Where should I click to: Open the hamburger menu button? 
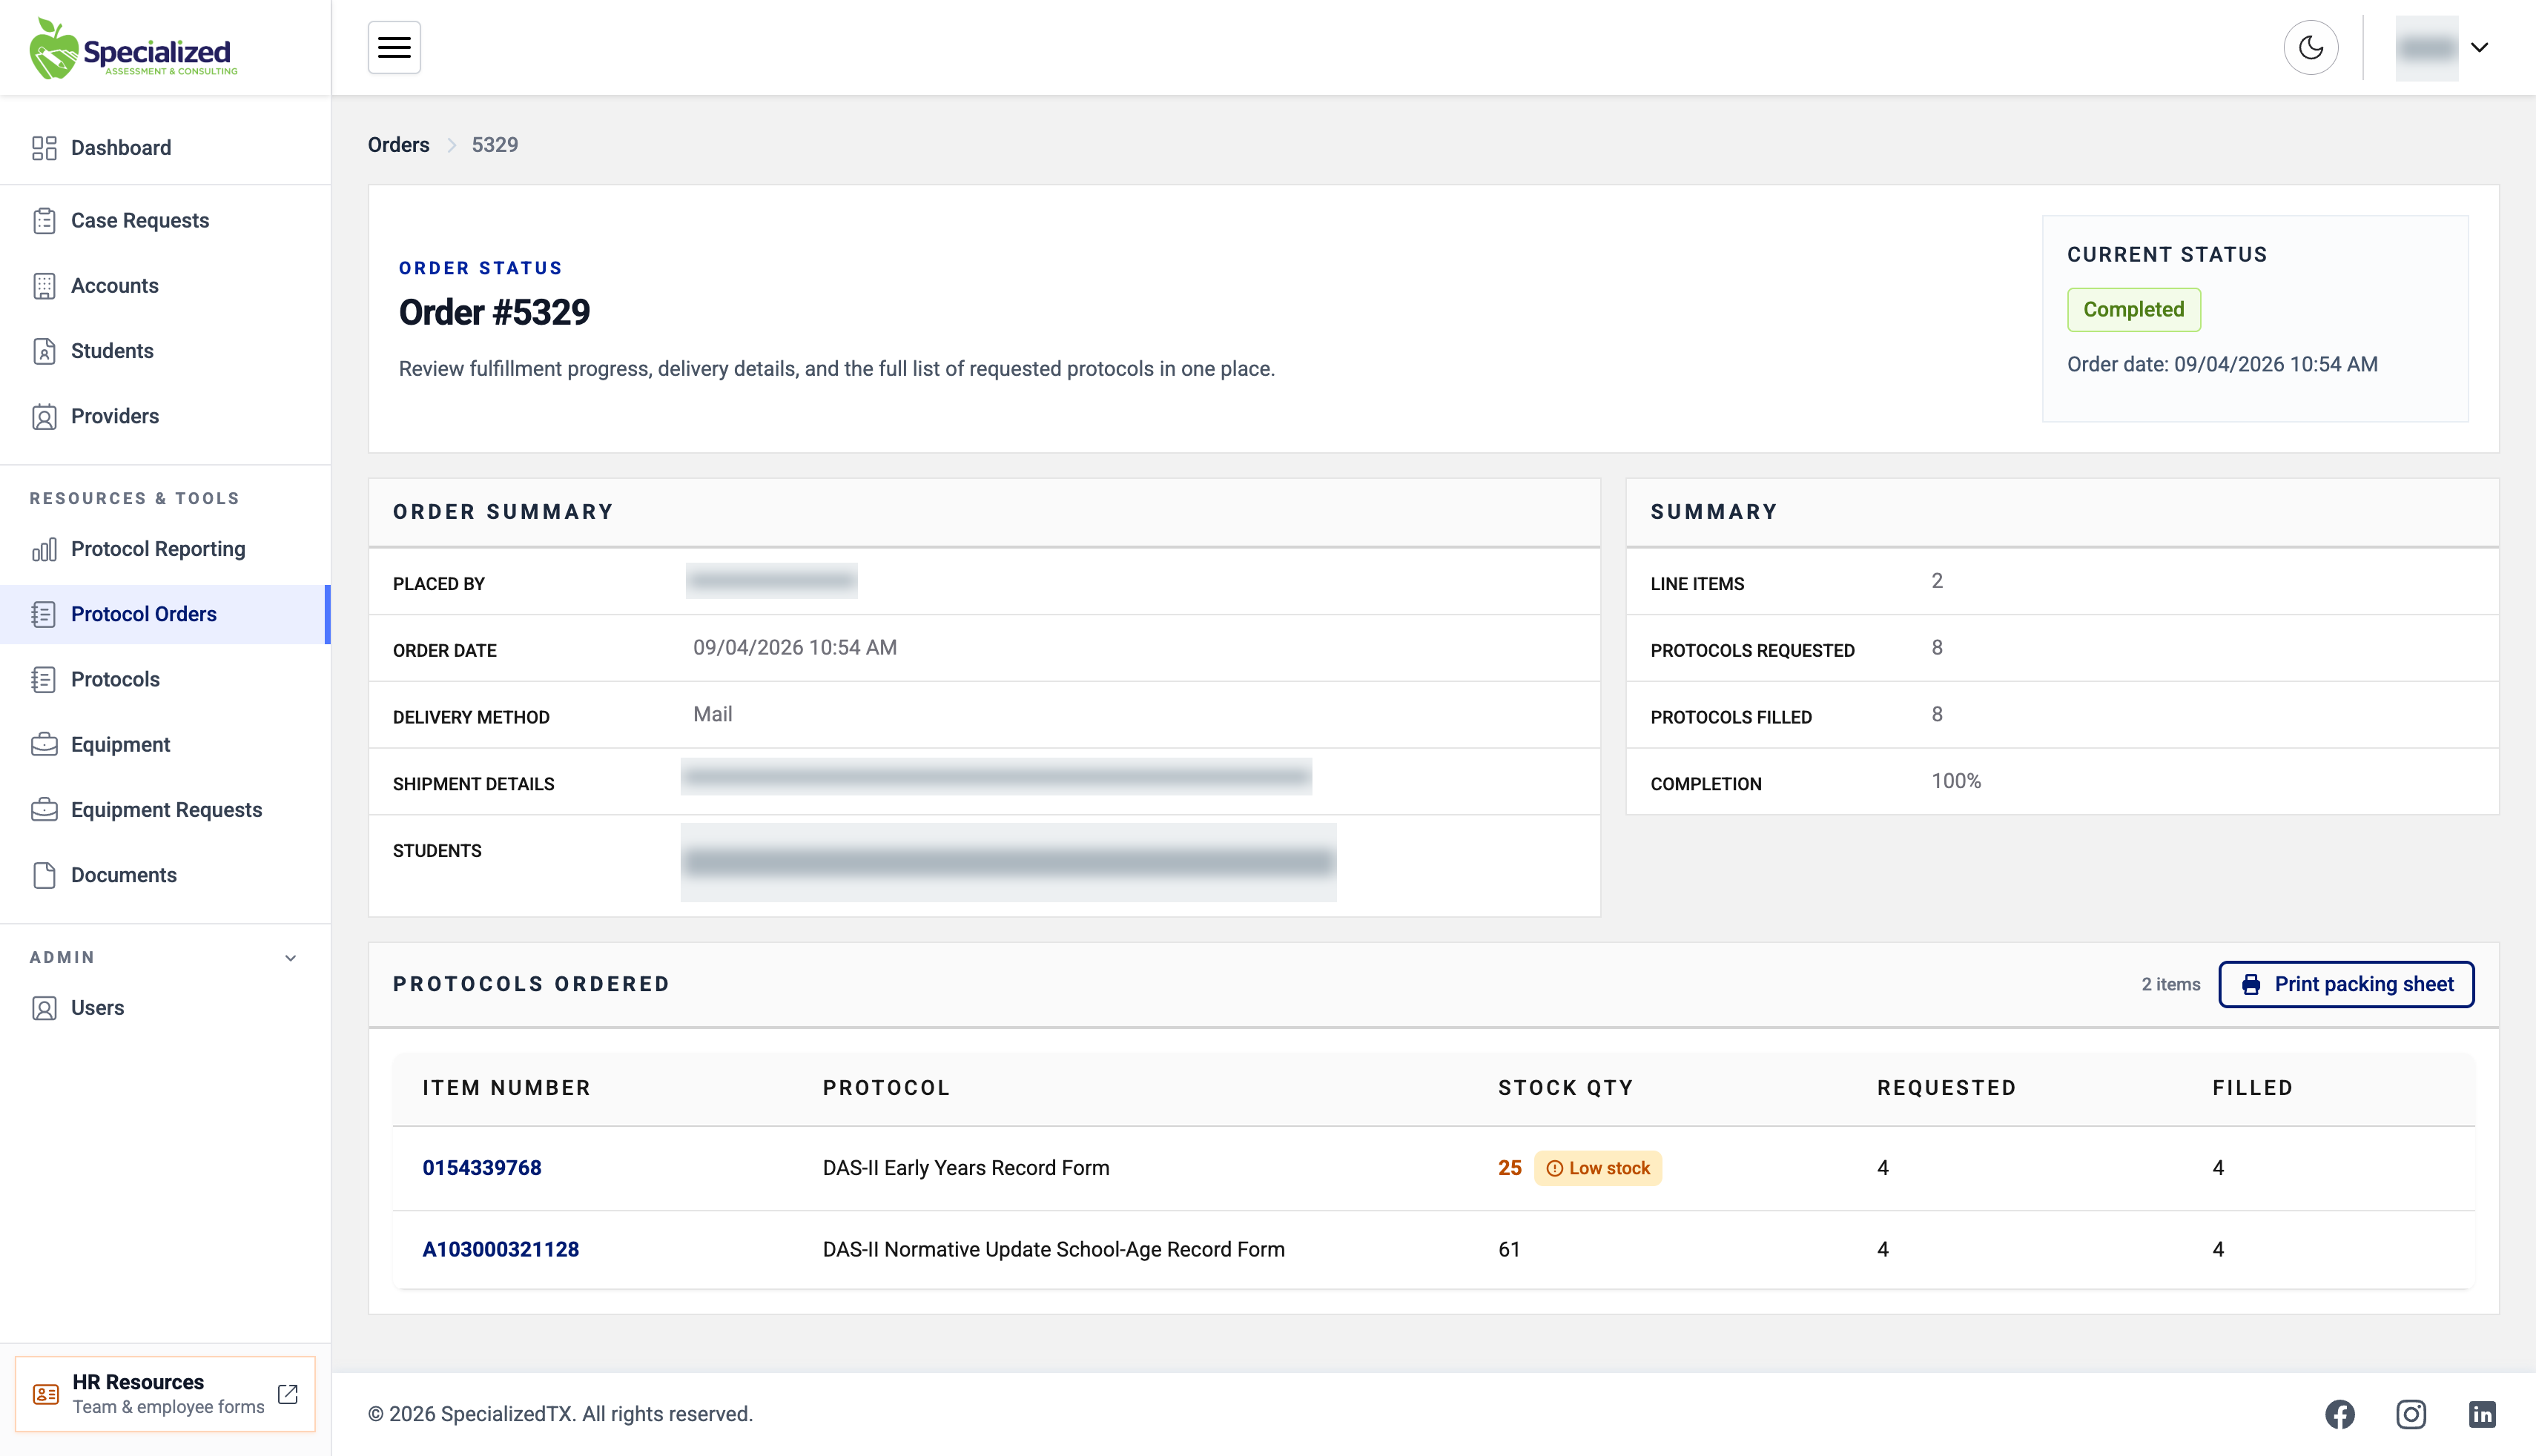pyautogui.click(x=394, y=47)
